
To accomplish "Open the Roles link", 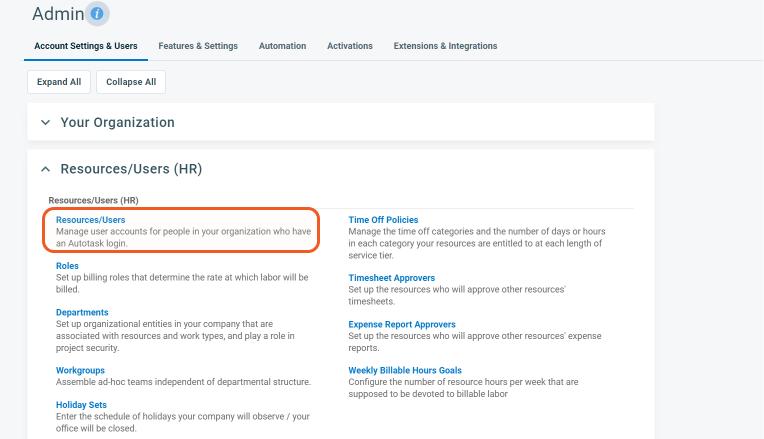I will [x=67, y=266].
